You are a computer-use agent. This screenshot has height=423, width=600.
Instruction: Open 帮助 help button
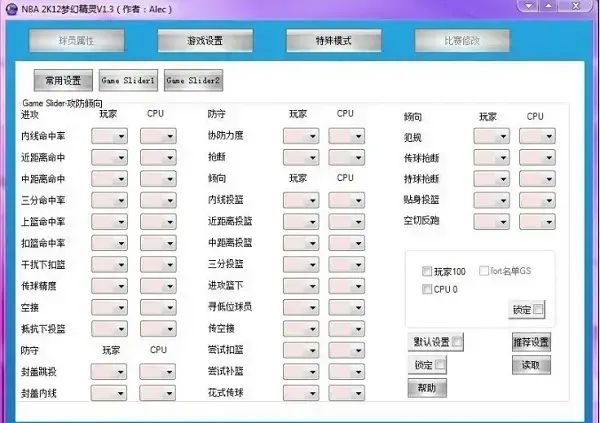point(427,388)
